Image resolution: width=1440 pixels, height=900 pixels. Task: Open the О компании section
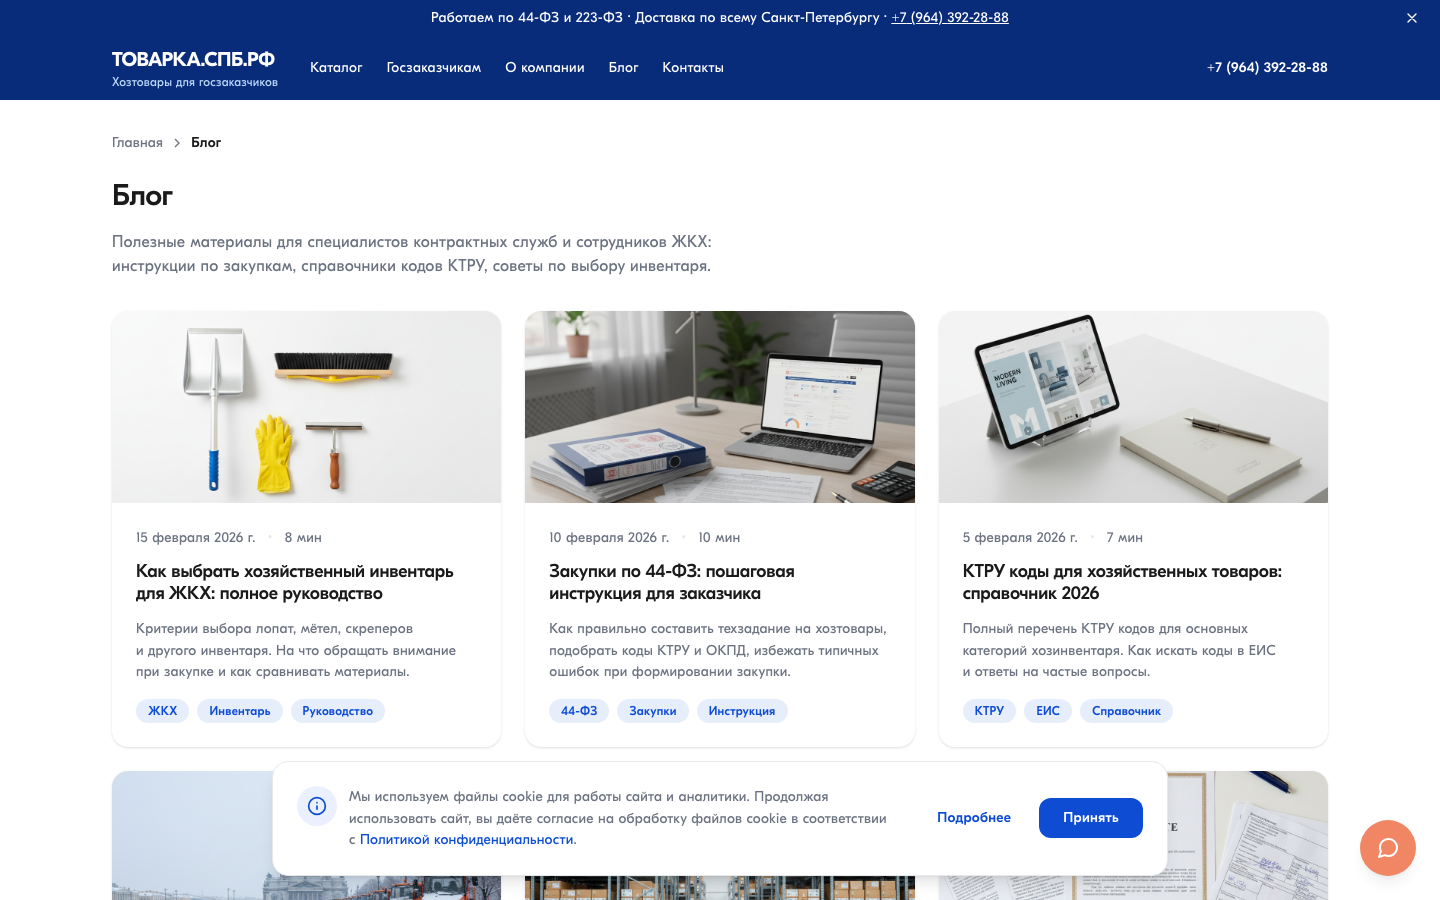544,68
